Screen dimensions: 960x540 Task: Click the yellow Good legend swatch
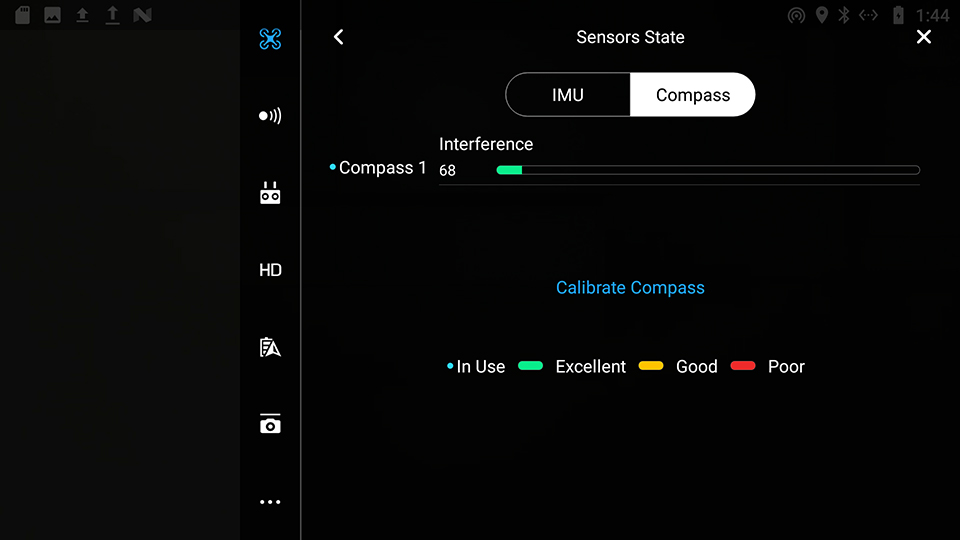point(651,366)
